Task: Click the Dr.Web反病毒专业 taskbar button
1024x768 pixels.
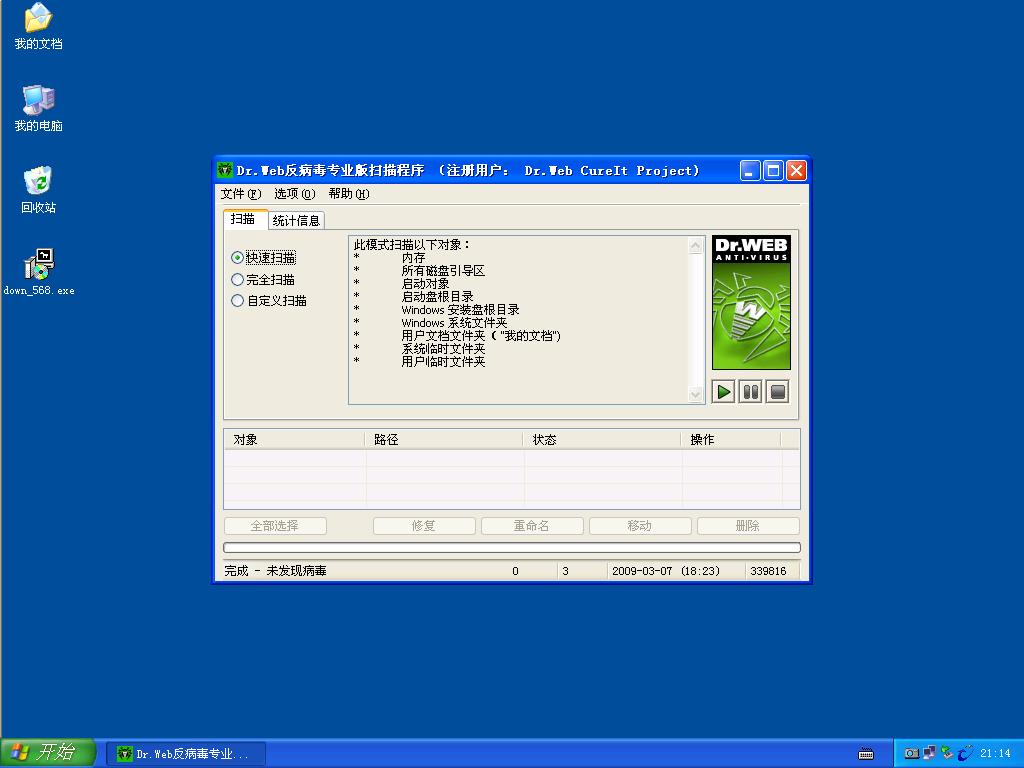Action: pos(185,754)
